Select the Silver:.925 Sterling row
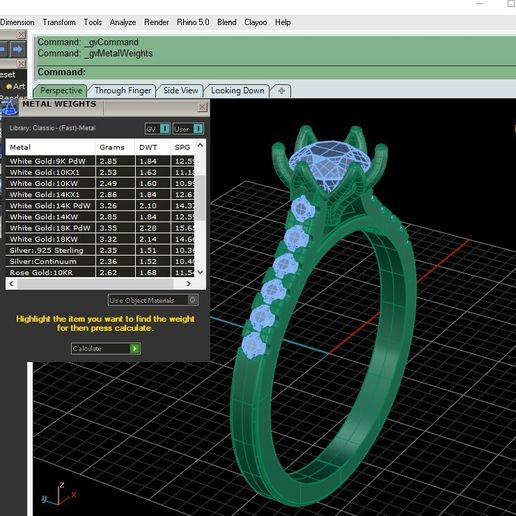The height and width of the screenshot is (516, 516). [x=100, y=250]
